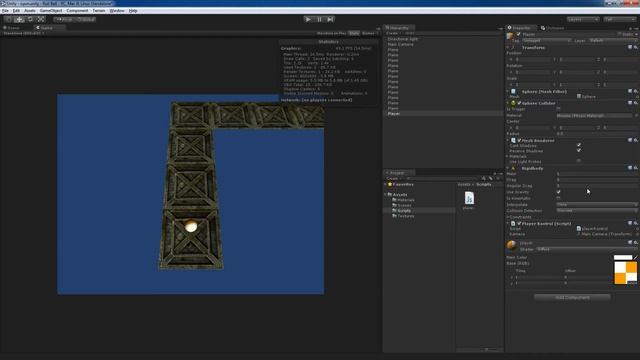The height and width of the screenshot is (360, 640).
Task: Click the Favorites star entry
Action: tap(400, 184)
